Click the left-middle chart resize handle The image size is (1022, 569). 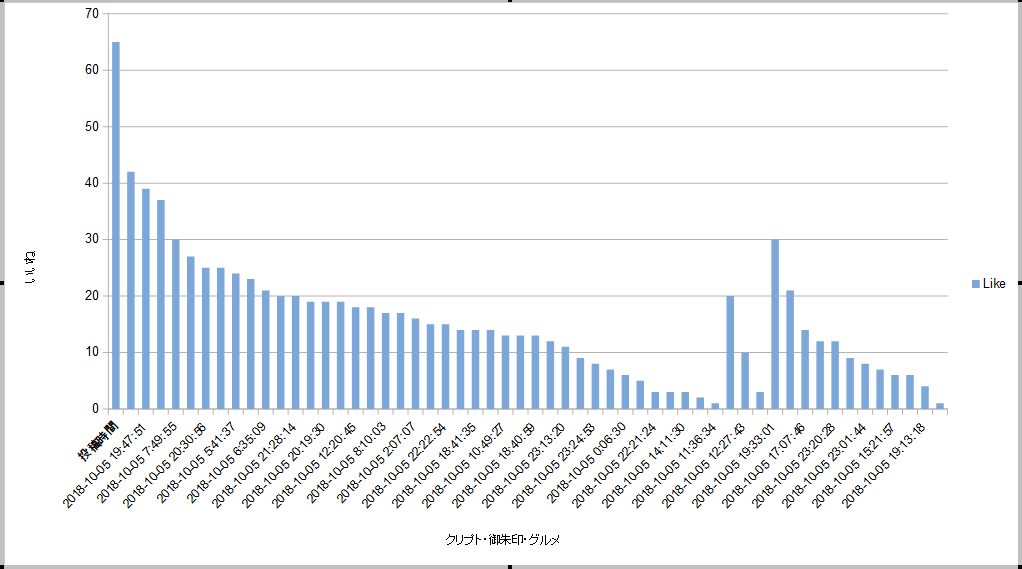[x=2, y=283]
